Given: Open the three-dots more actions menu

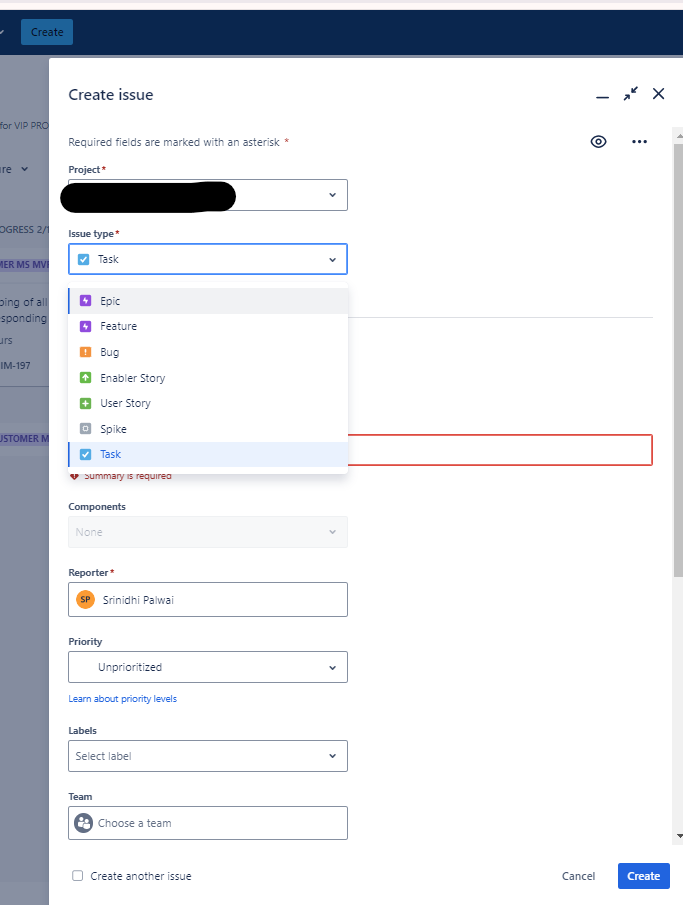Looking at the screenshot, I should click(x=640, y=142).
